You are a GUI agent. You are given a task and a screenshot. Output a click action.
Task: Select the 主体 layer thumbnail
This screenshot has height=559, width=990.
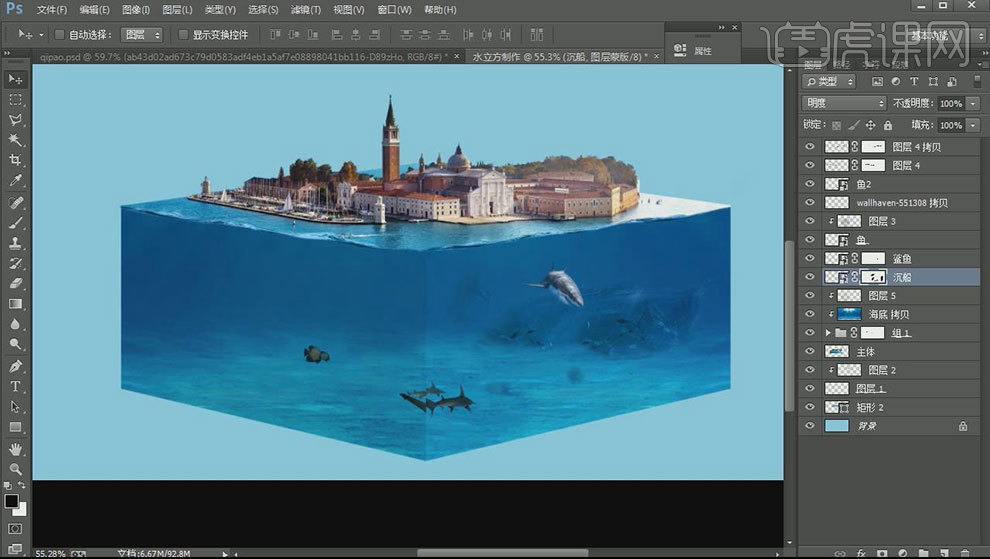[836, 352]
